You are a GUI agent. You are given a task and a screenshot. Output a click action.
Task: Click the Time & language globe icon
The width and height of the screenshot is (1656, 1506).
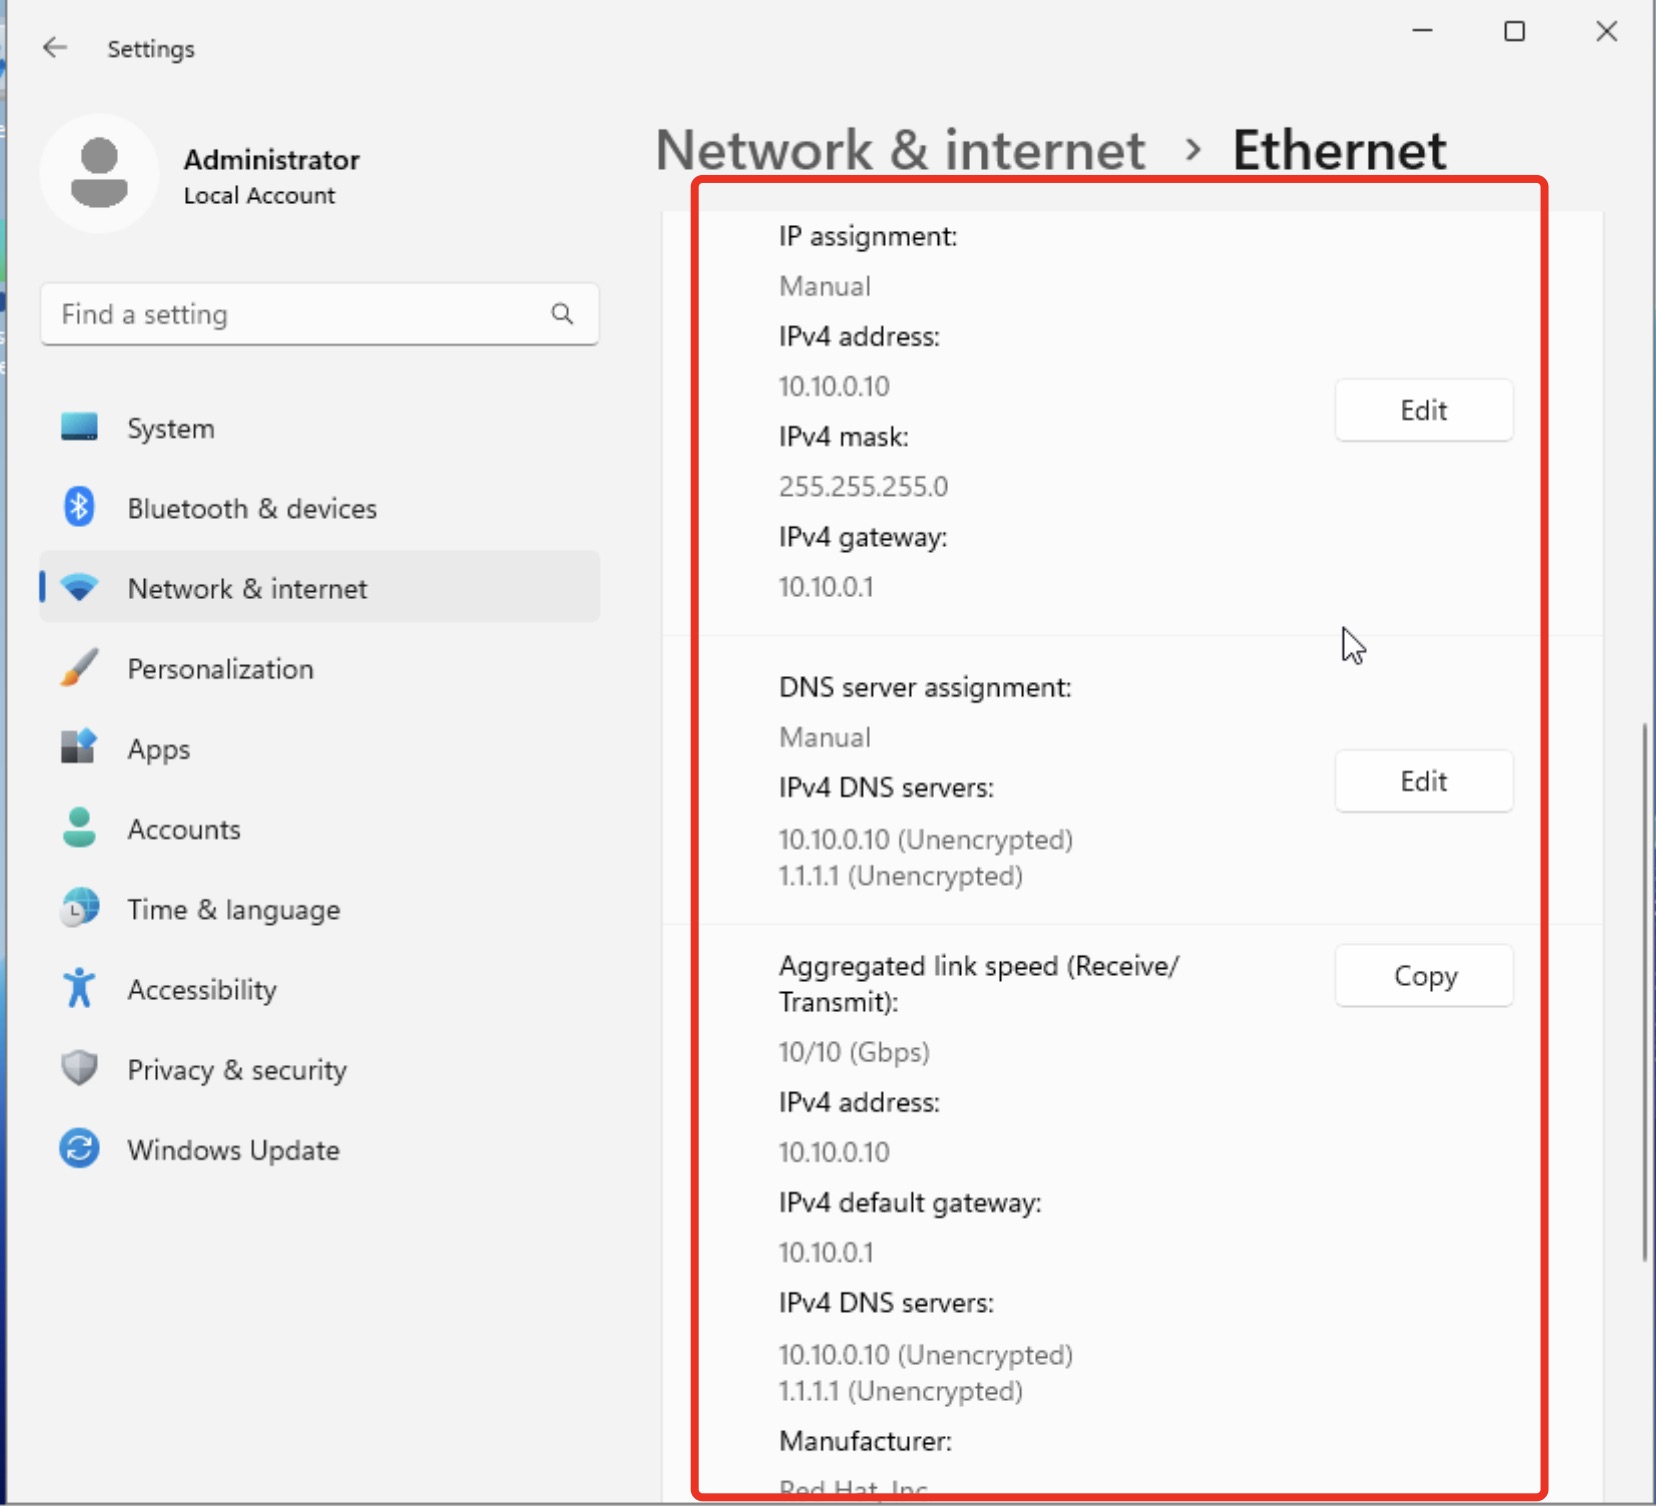point(79,908)
